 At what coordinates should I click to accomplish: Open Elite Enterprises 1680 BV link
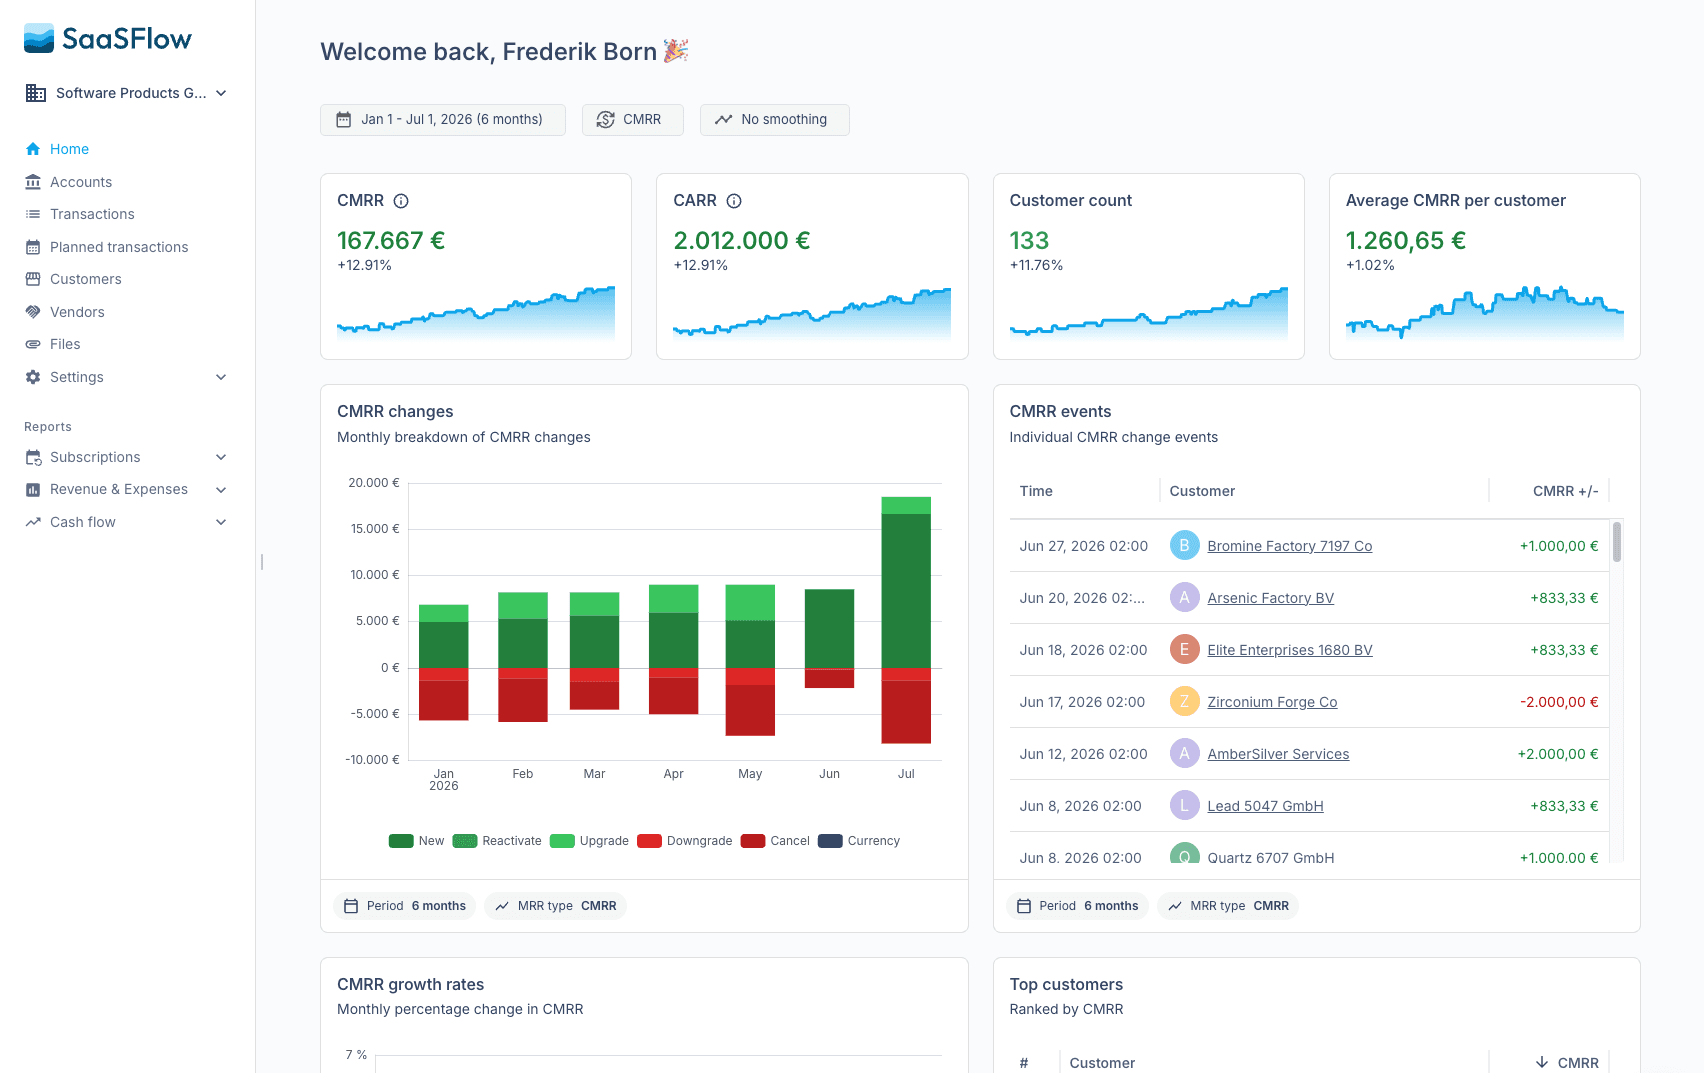point(1289,650)
